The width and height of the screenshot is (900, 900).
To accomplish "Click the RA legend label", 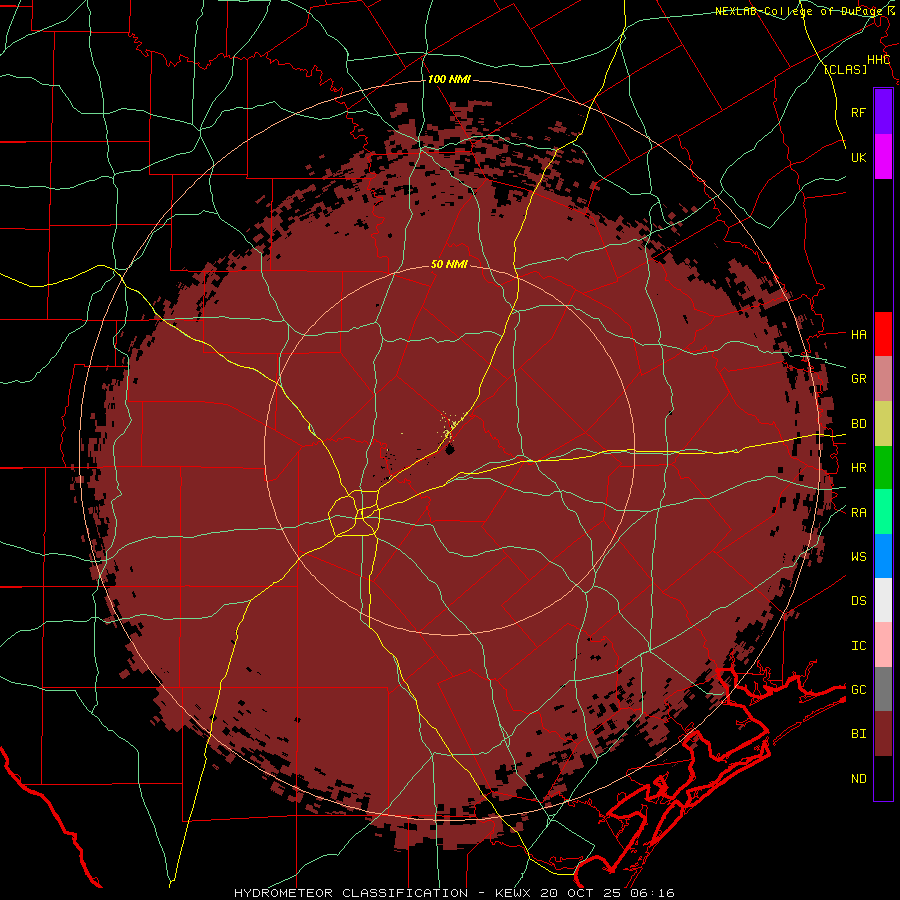I will (x=858, y=512).
